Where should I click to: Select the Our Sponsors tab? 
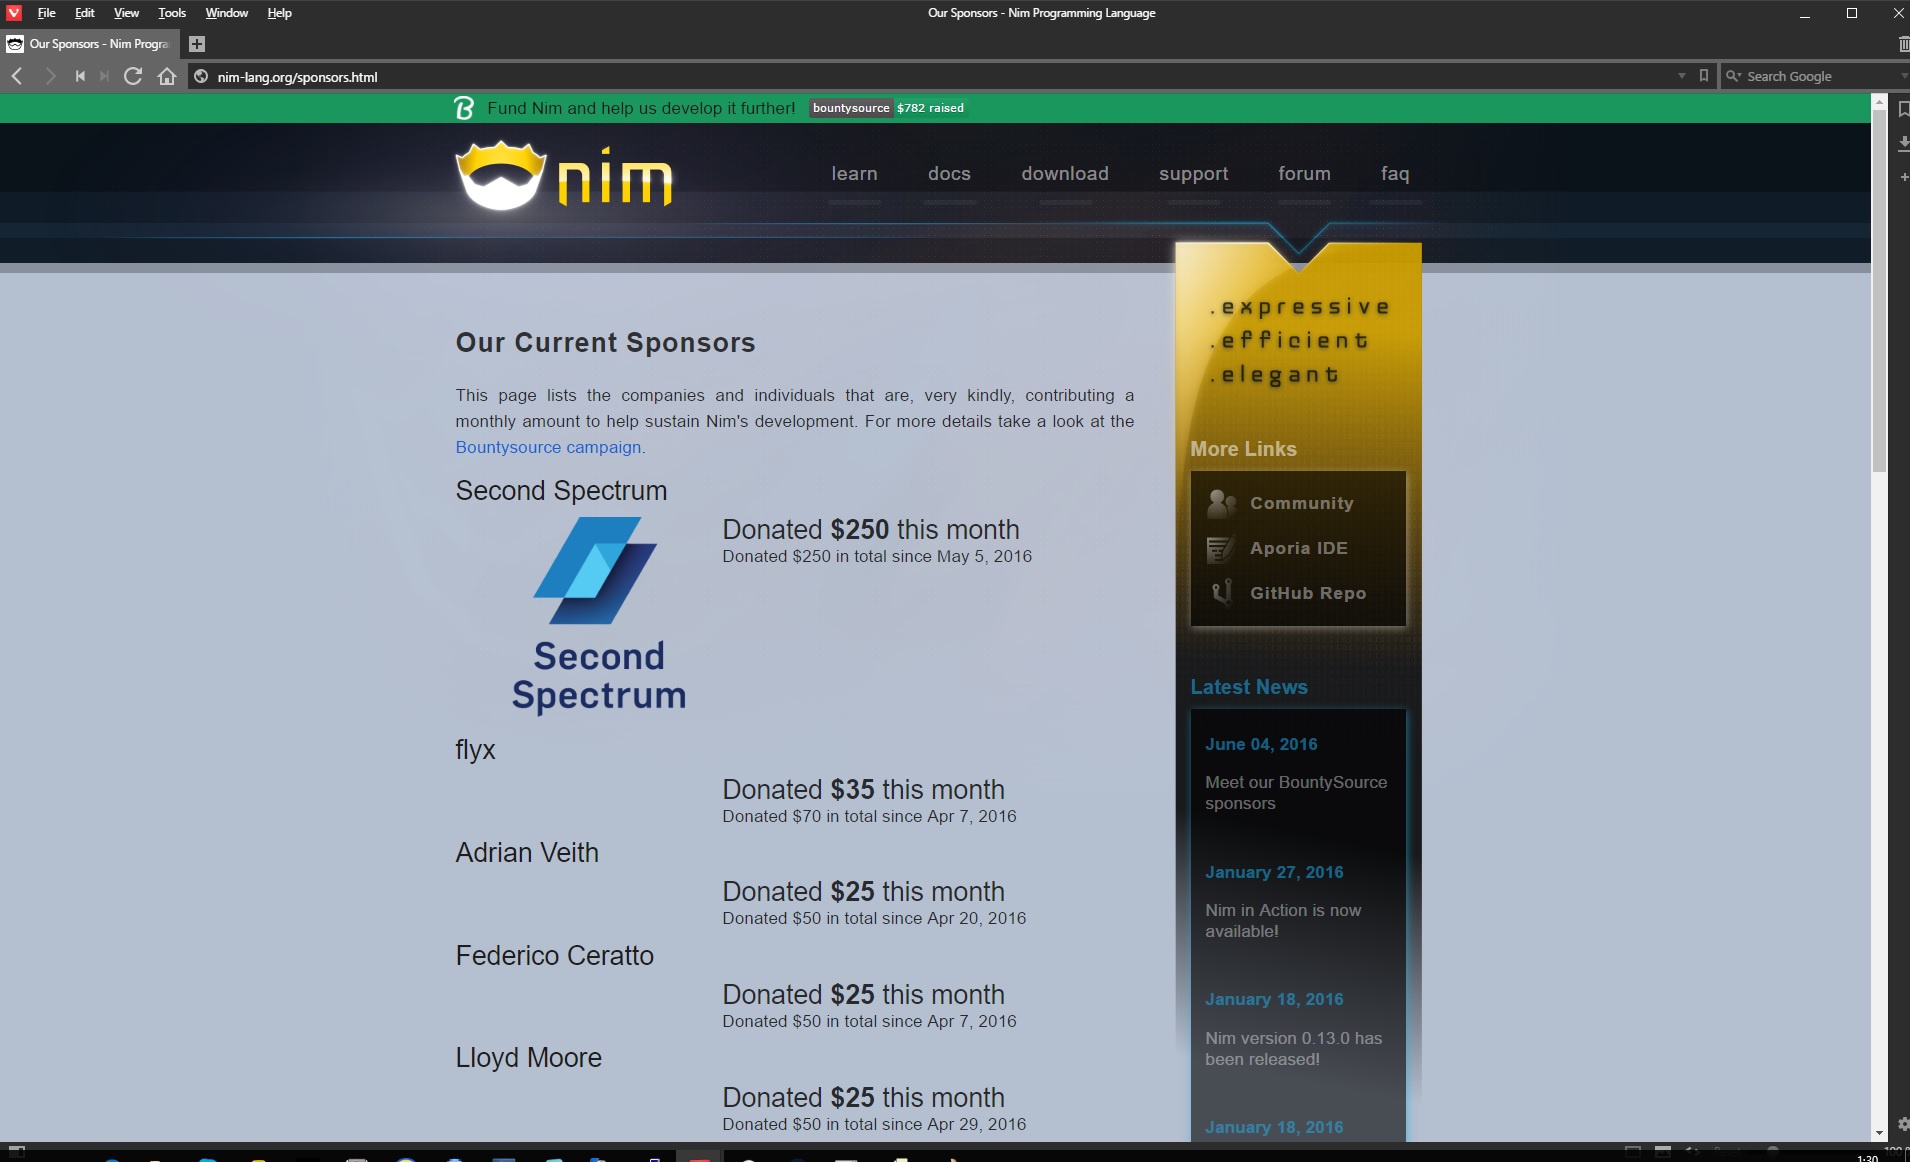coord(91,44)
